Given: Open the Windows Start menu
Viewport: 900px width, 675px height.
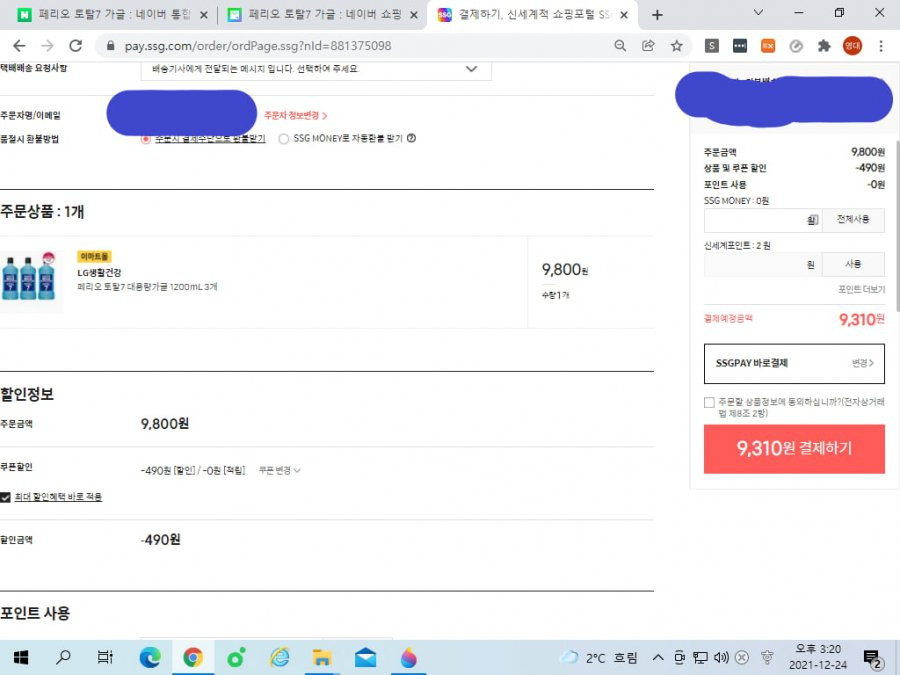Looking at the screenshot, I should click(x=21, y=657).
